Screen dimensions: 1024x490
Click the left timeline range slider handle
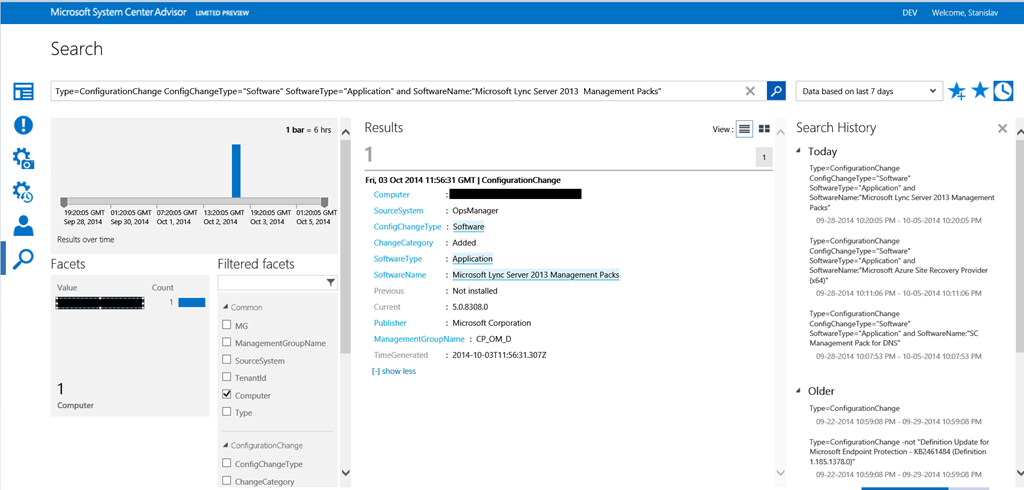click(x=64, y=202)
